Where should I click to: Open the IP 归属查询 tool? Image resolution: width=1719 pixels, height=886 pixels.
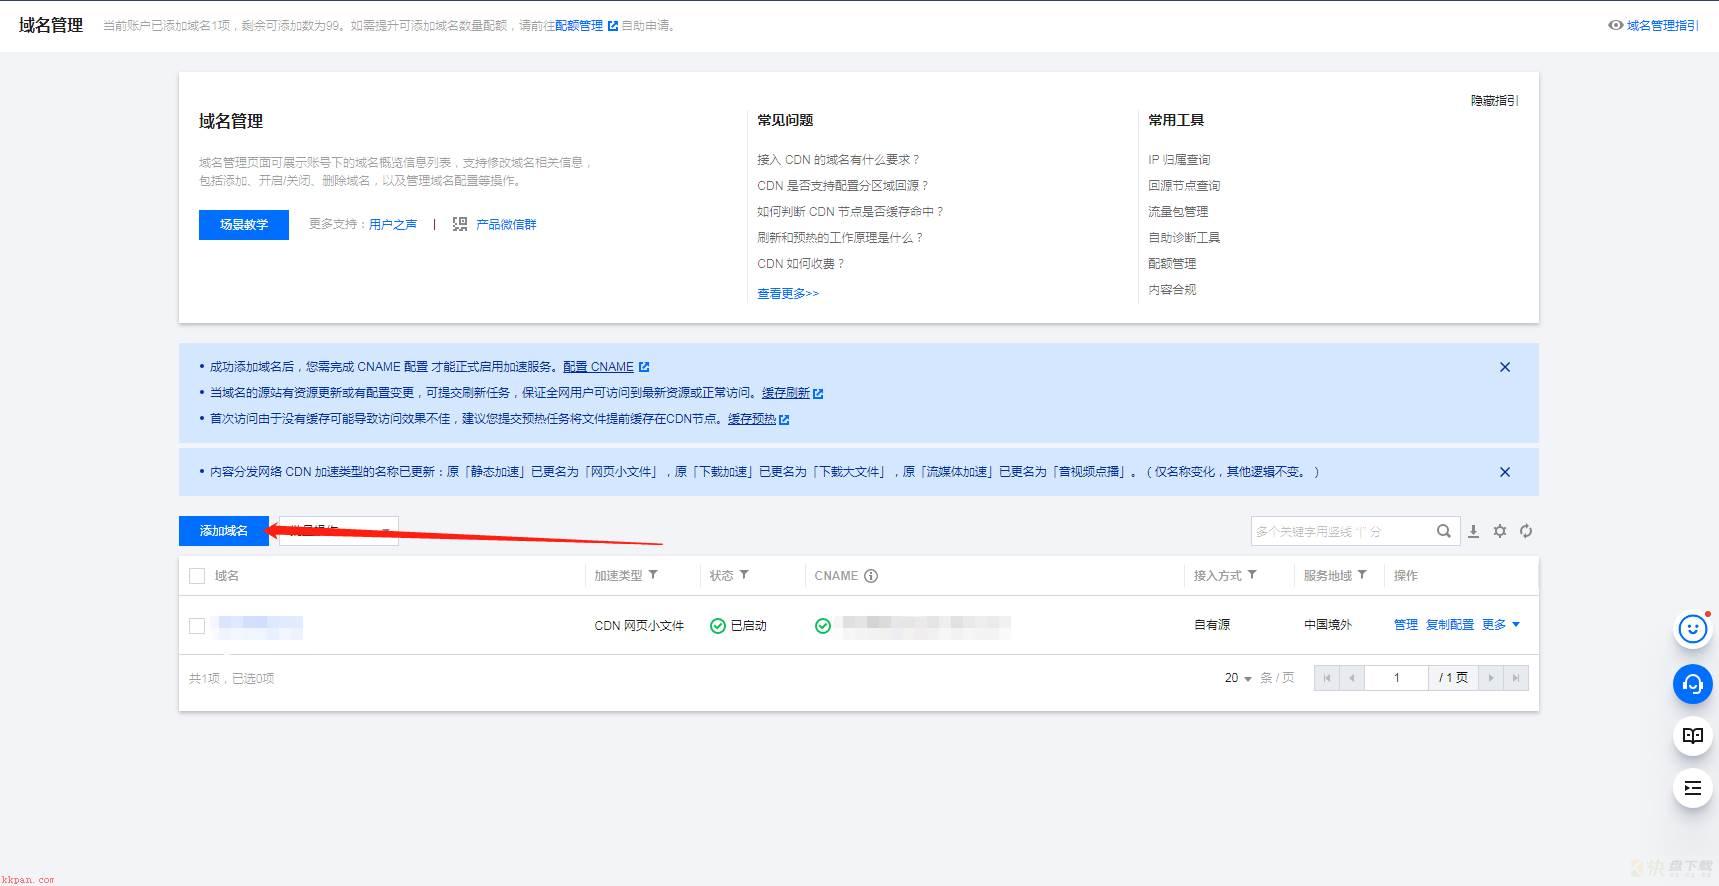point(1179,160)
